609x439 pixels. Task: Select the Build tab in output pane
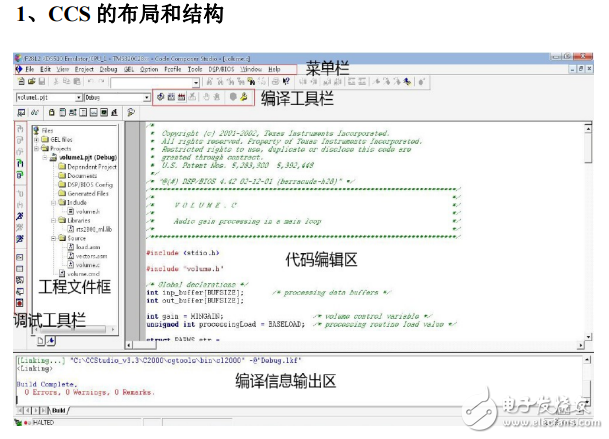(56, 410)
